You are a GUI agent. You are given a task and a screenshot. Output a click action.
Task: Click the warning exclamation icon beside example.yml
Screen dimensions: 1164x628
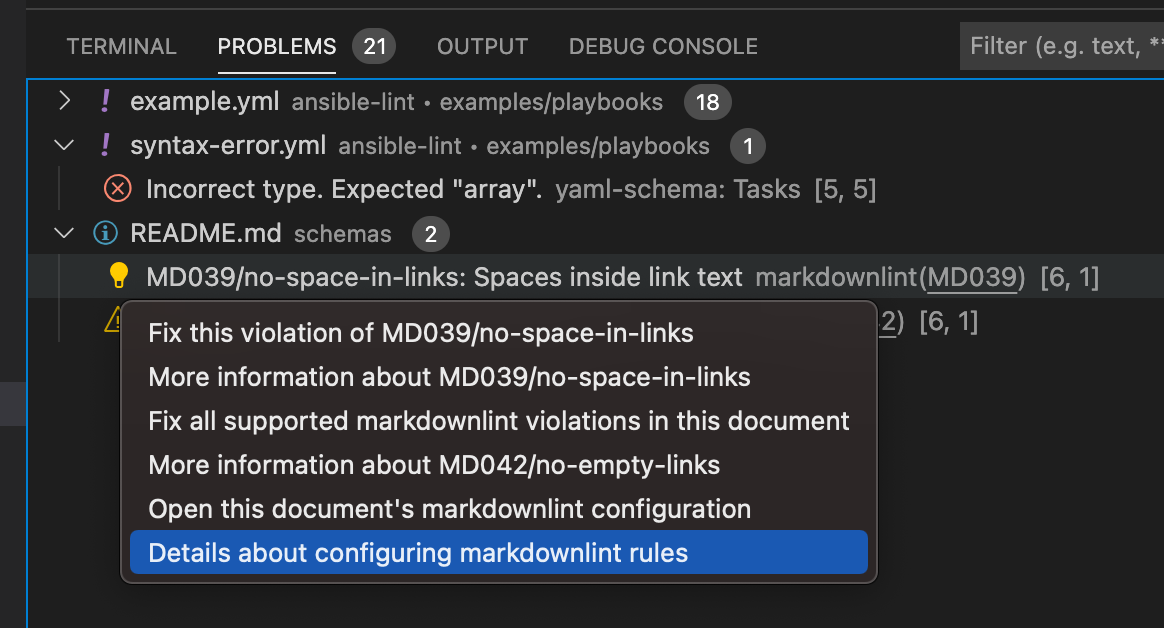105,101
